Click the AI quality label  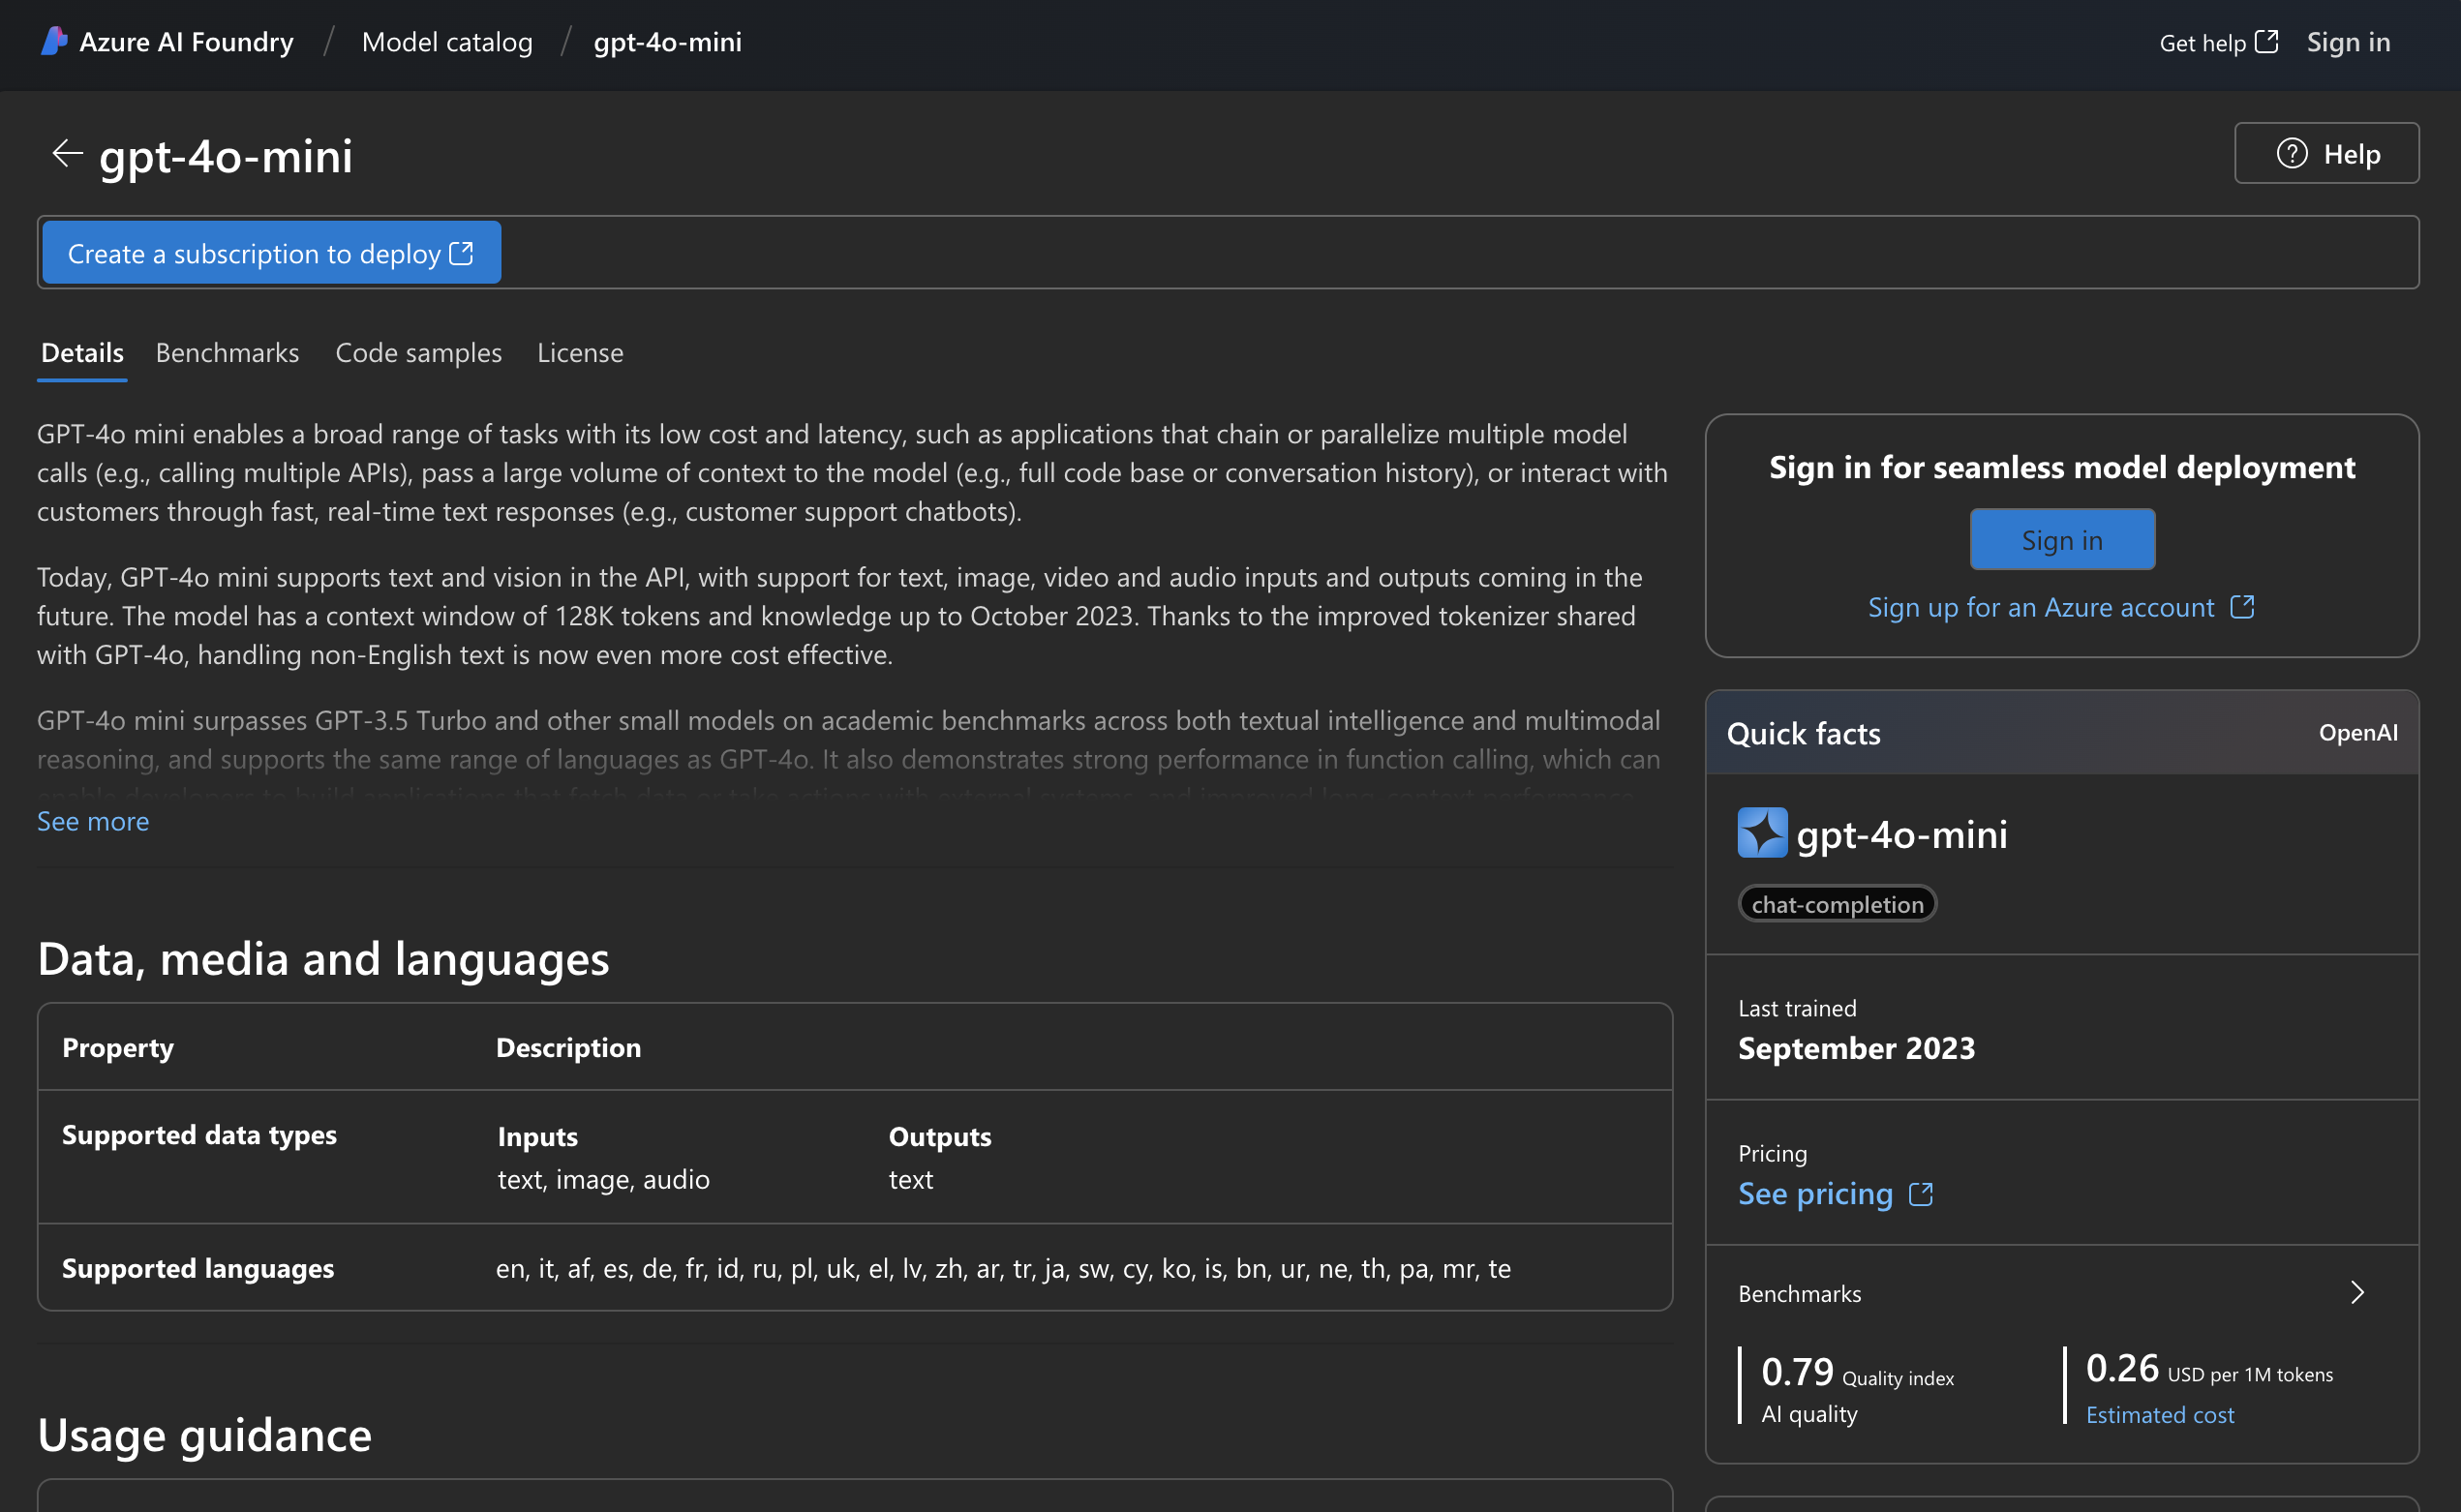pyautogui.click(x=1809, y=1414)
